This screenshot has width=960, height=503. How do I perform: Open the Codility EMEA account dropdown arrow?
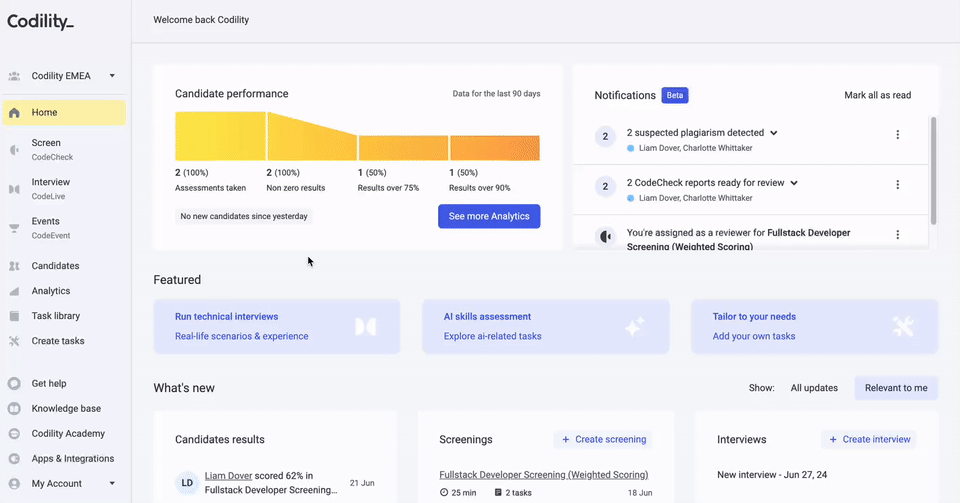(112, 76)
